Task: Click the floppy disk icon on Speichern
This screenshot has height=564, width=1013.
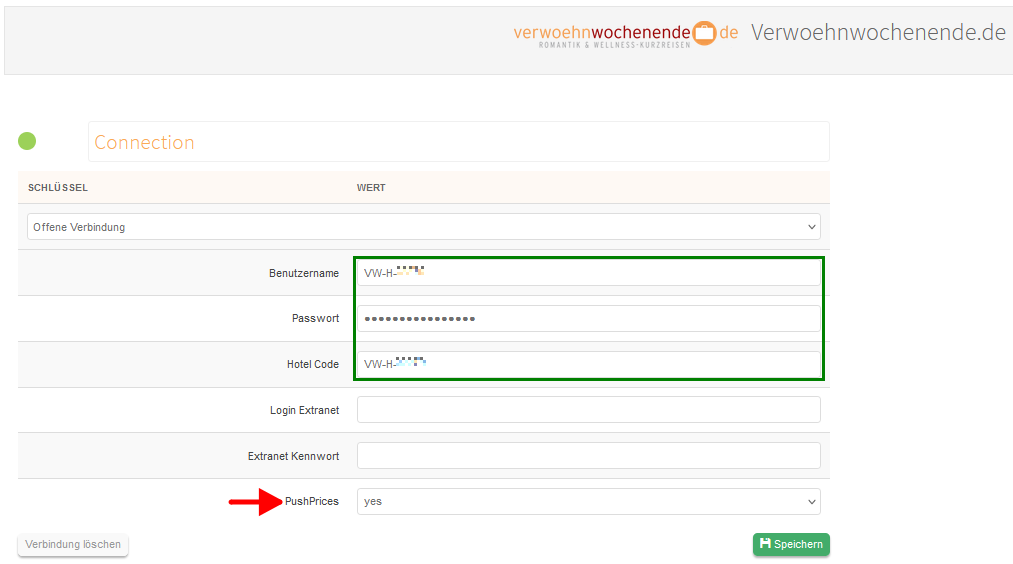Action: (765, 543)
